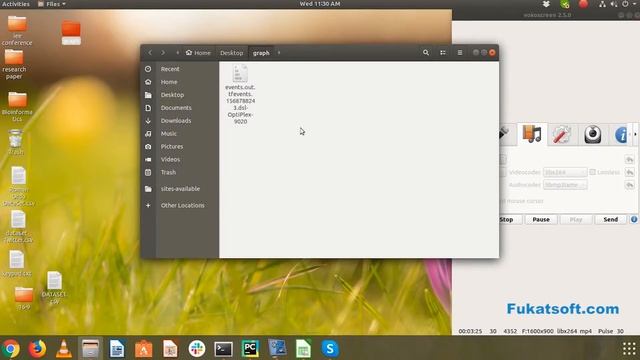640x360 pixels.
Task: Launch Skype from dock
Action: (330, 349)
